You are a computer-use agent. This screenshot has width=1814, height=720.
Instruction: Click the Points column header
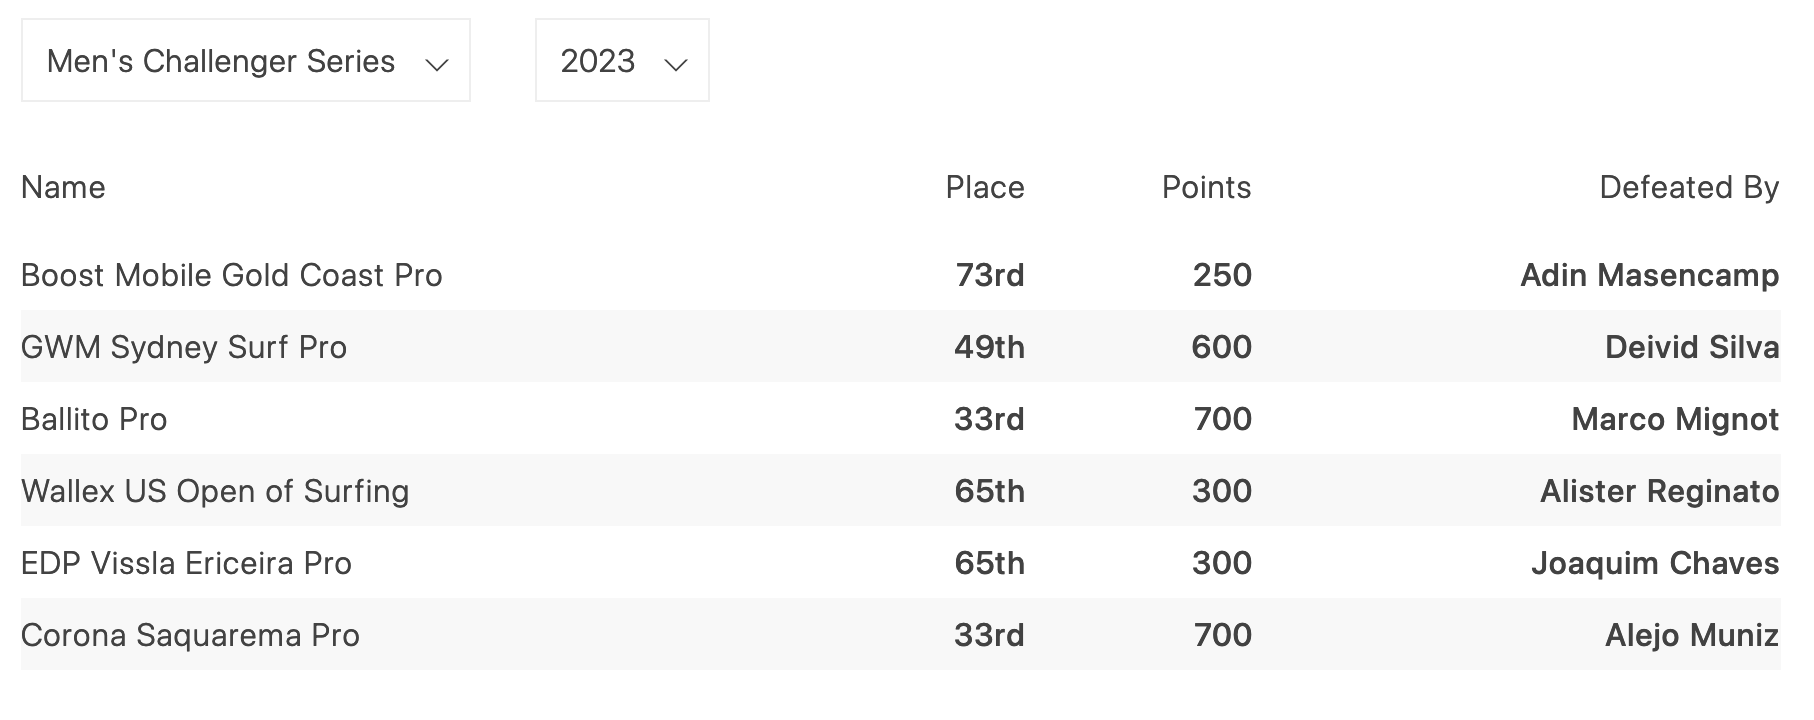pos(1206,187)
